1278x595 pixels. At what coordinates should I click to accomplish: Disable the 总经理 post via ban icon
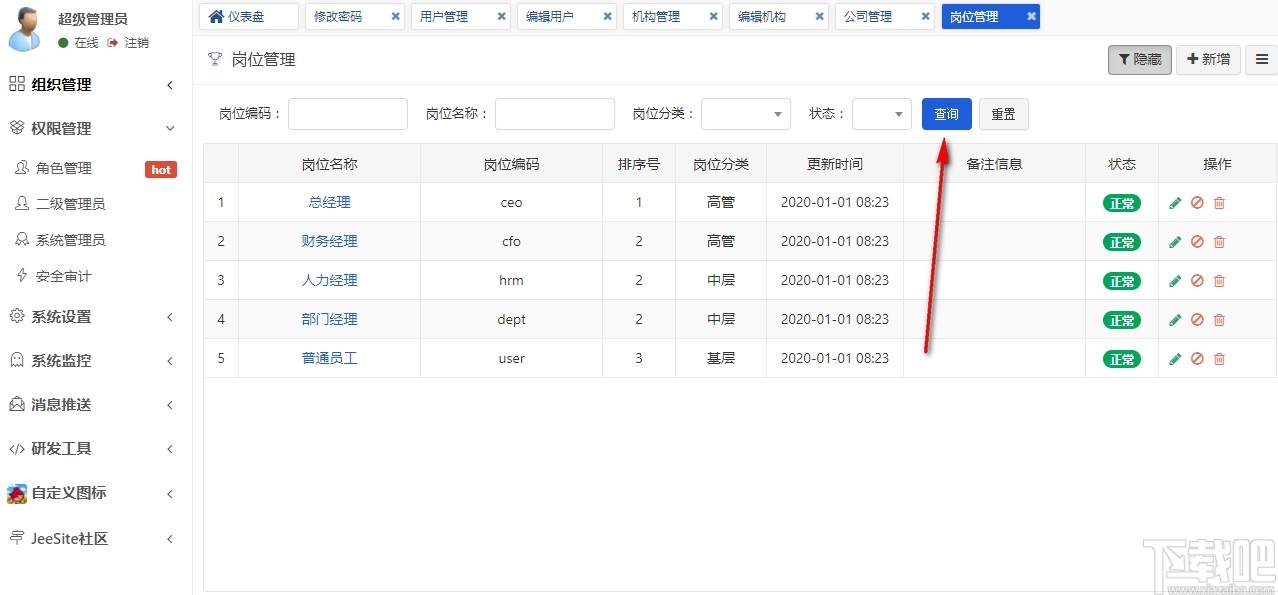point(1197,203)
